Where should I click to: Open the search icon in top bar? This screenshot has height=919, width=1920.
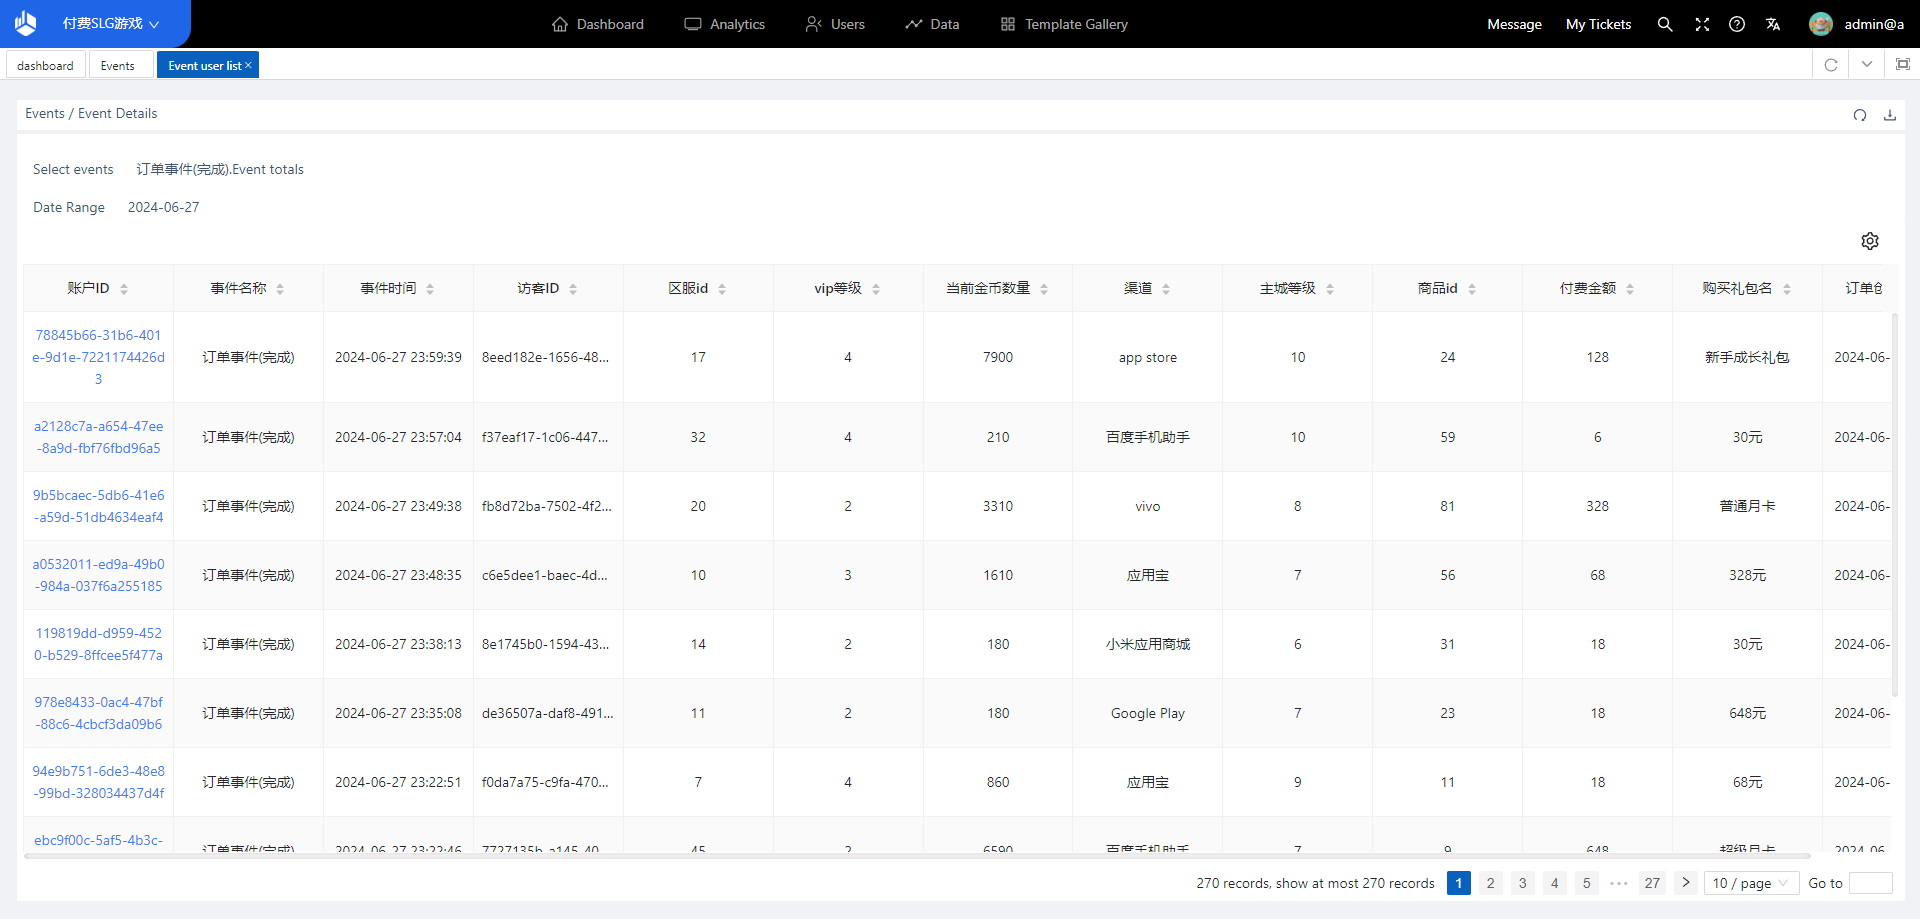(x=1665, y=24)
